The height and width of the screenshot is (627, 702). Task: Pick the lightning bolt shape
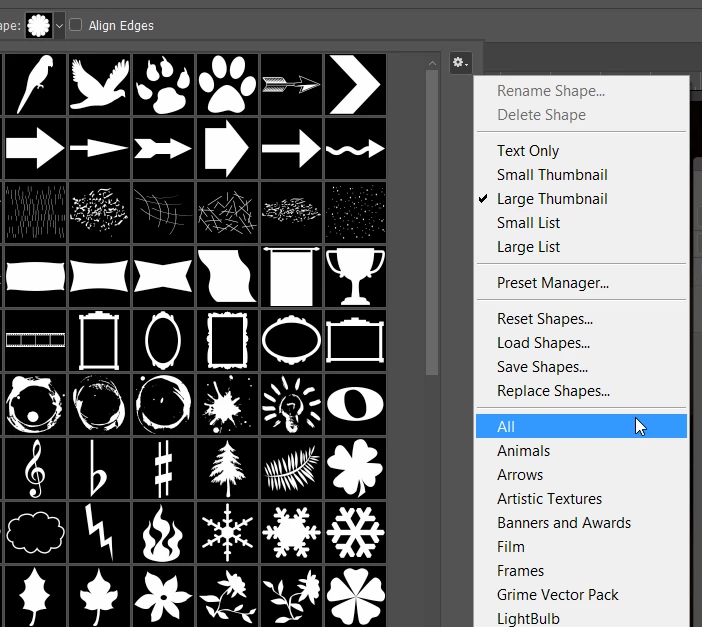(x=99, y=533)
